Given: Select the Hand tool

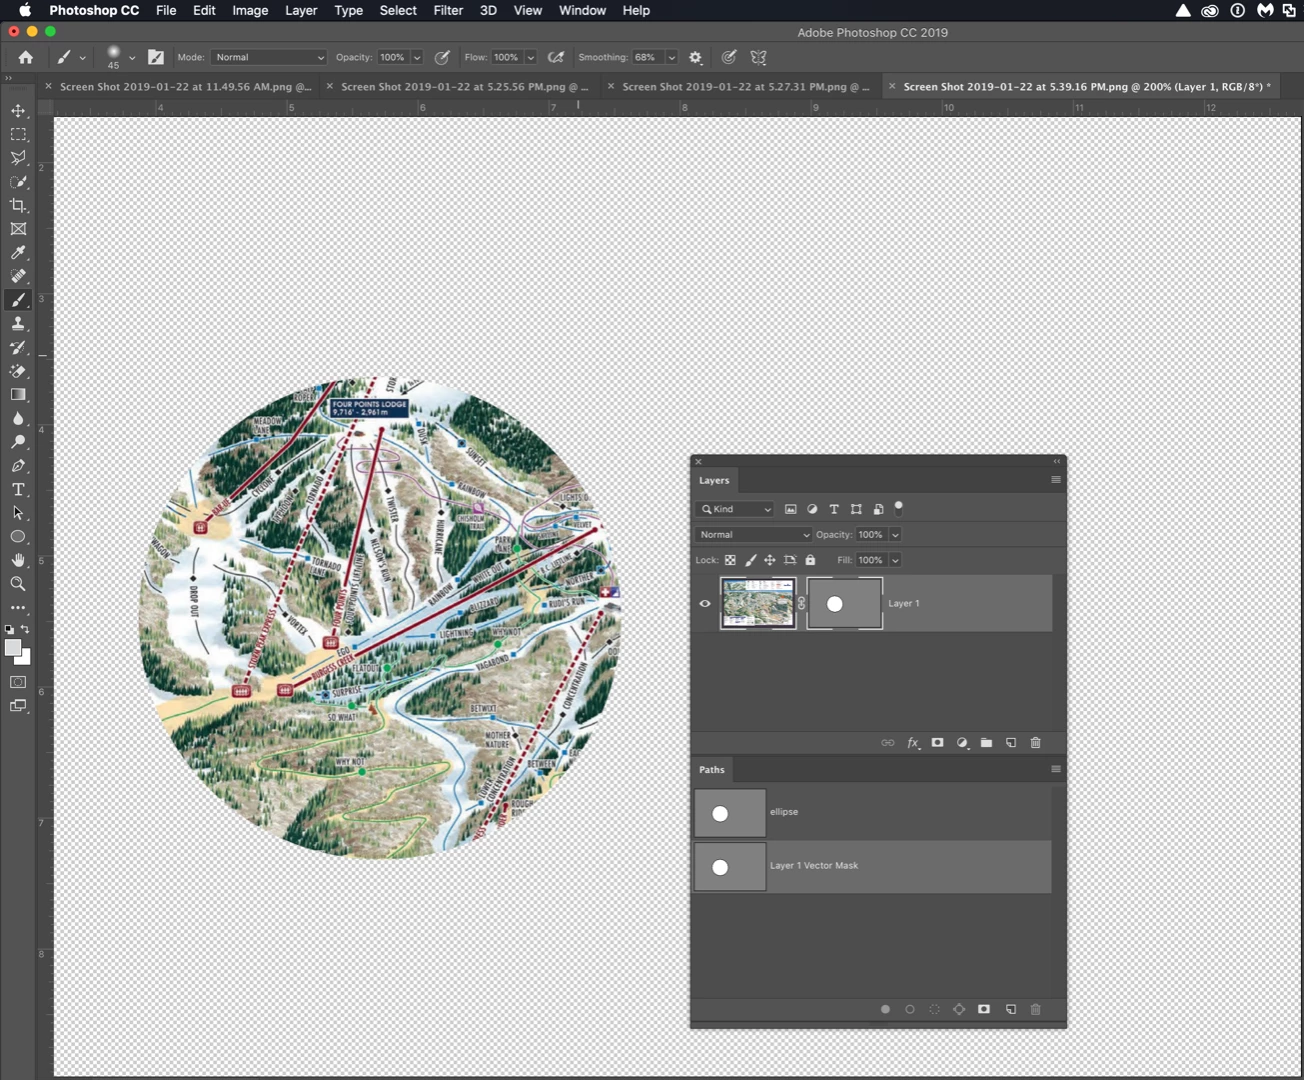Looking at the screenshot, I should click(x=18, y=560).
